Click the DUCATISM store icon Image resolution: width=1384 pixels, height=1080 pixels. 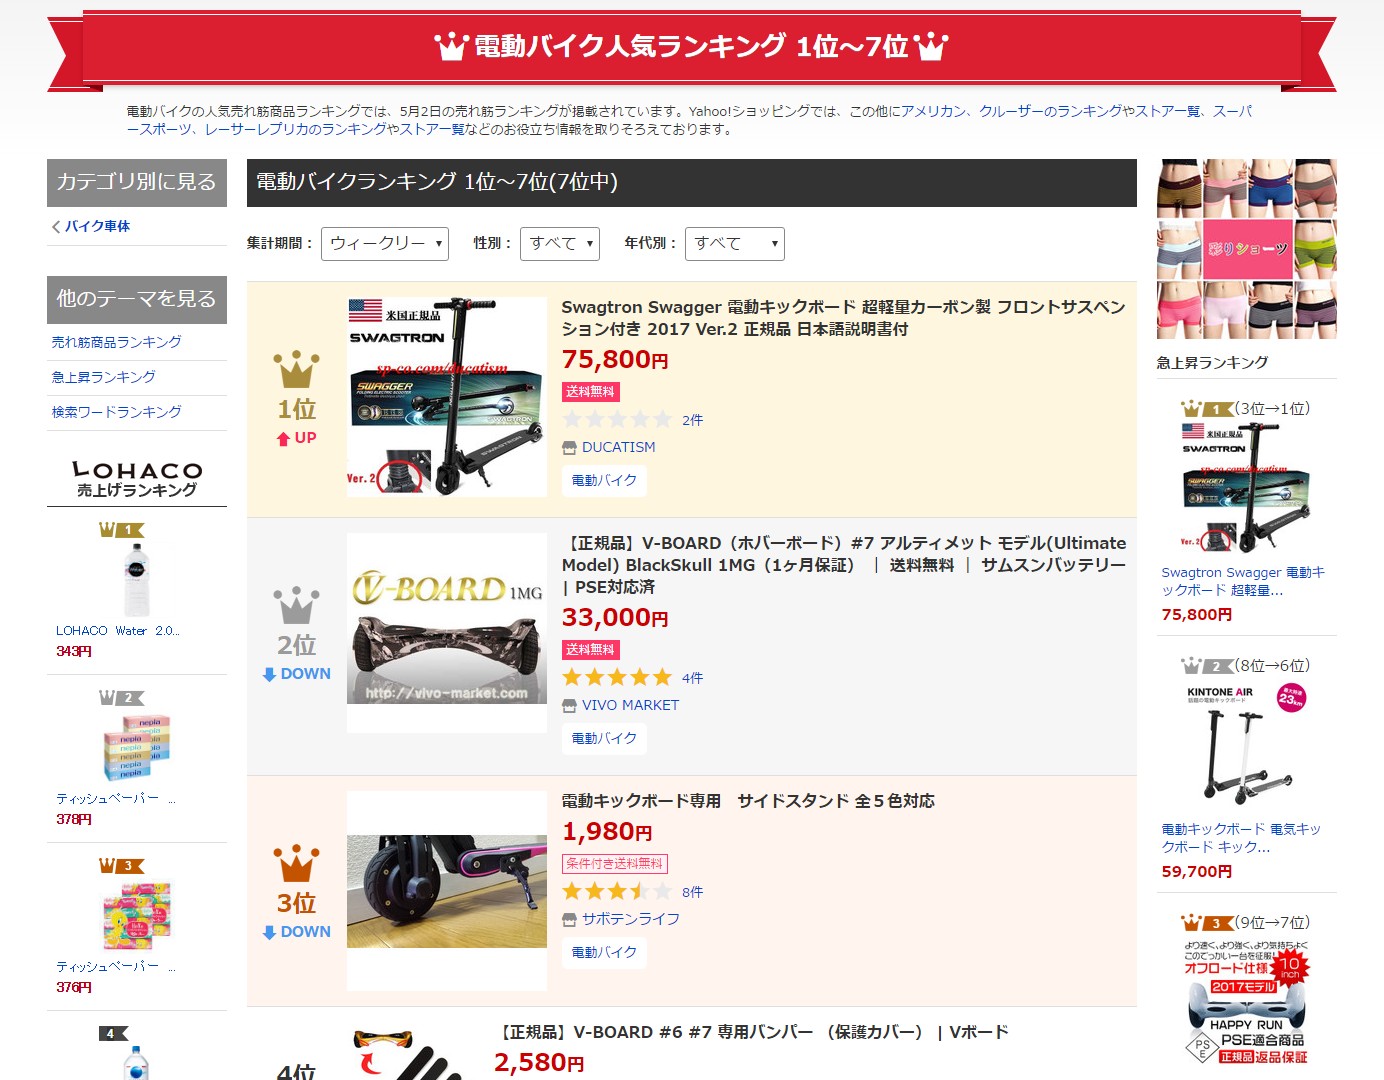pos(569,448)
